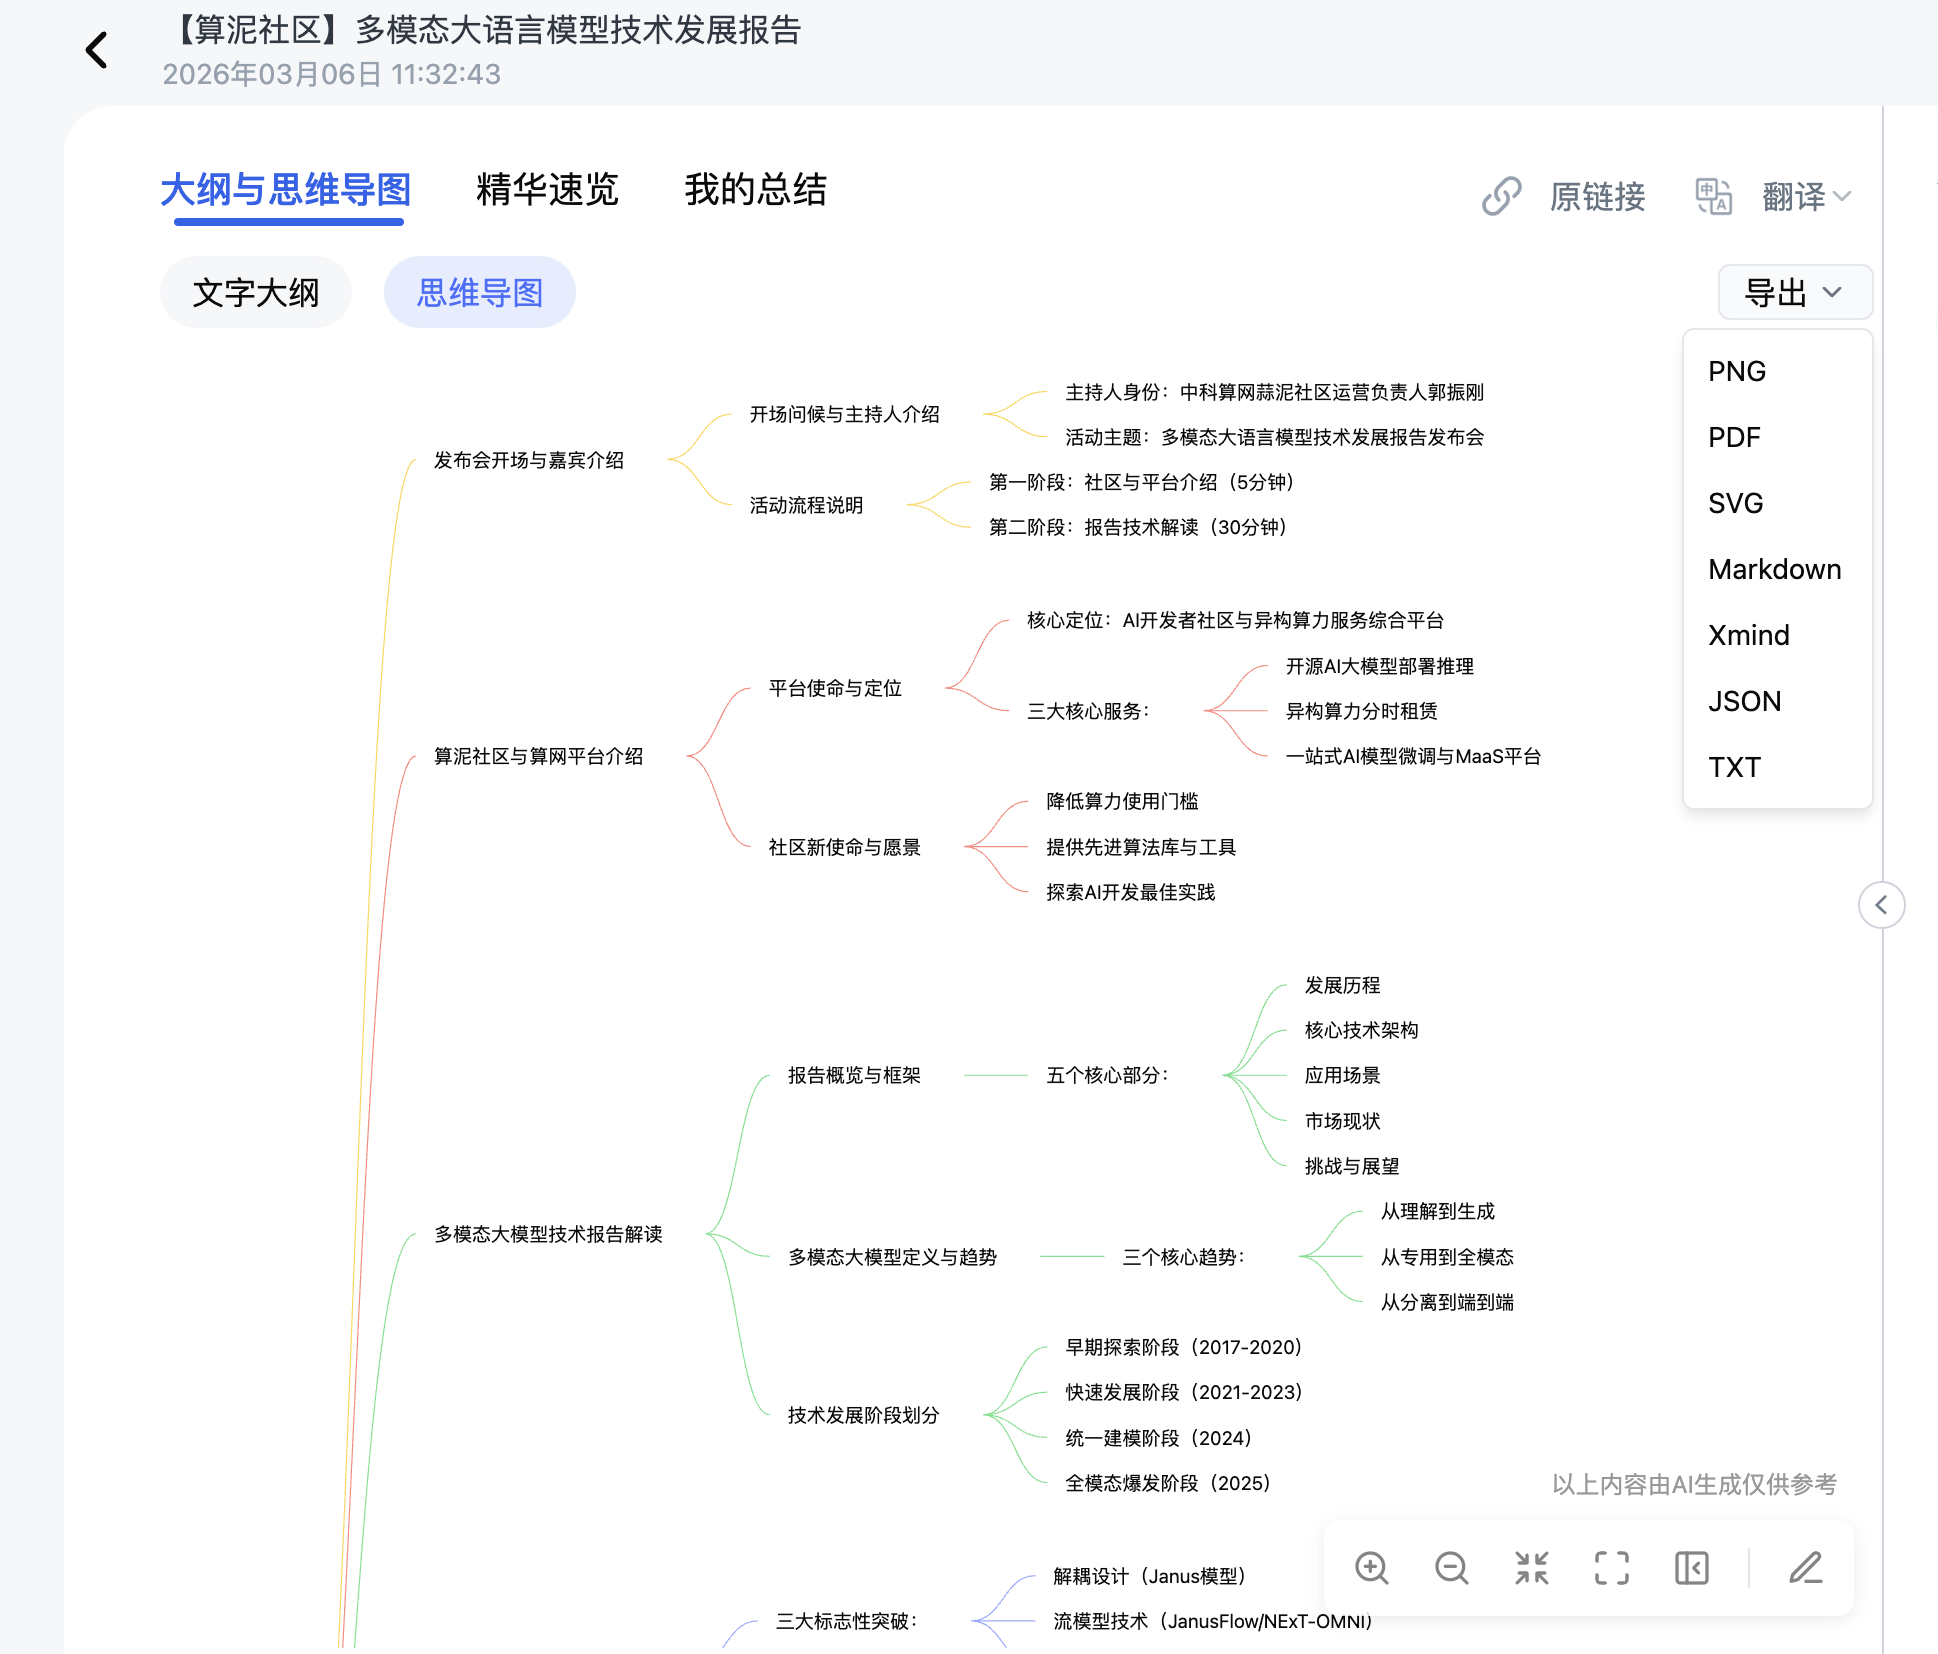Click text 全模态爆发阶段（2025）
Viewport: 1938px width, 1654px height.
coord(1169,1483)
